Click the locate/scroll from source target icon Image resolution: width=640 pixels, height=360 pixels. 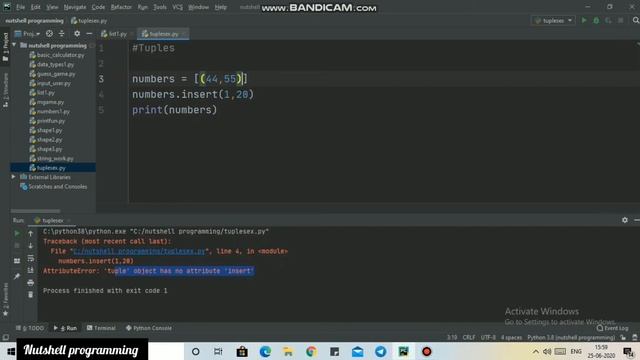click(x=49, y=33)
